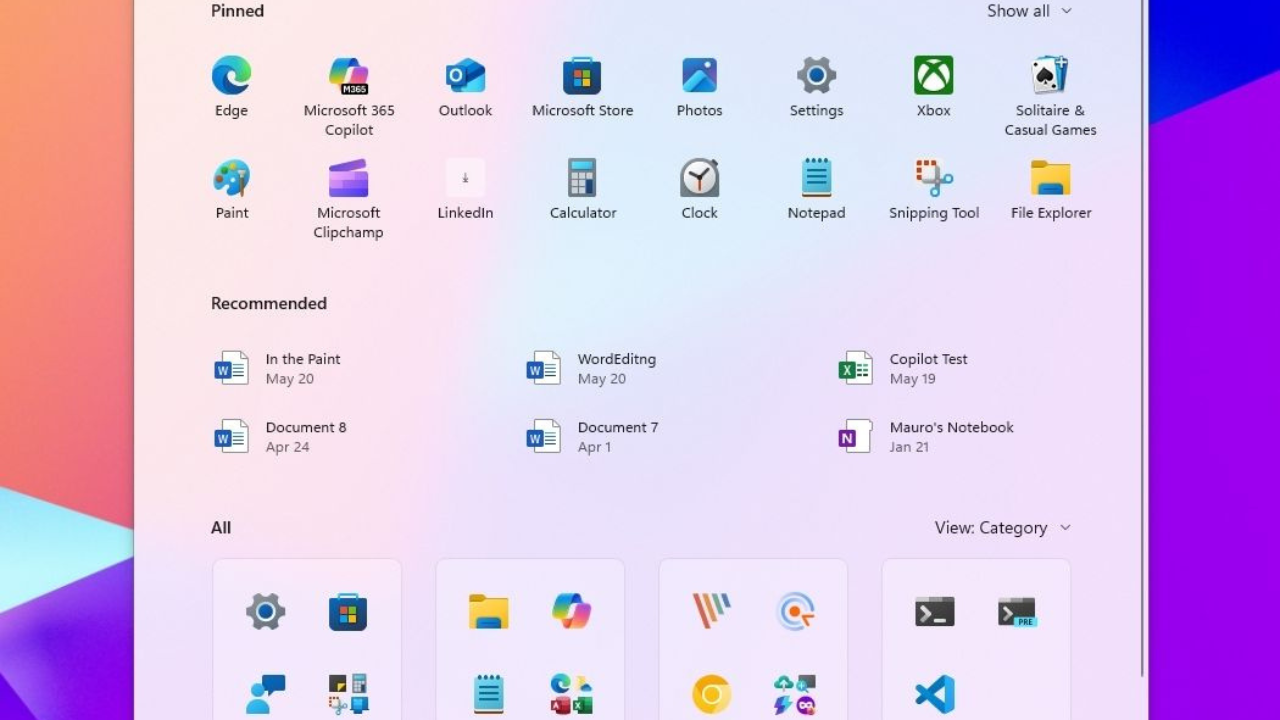Open the View: Category dropdown

1002,528
